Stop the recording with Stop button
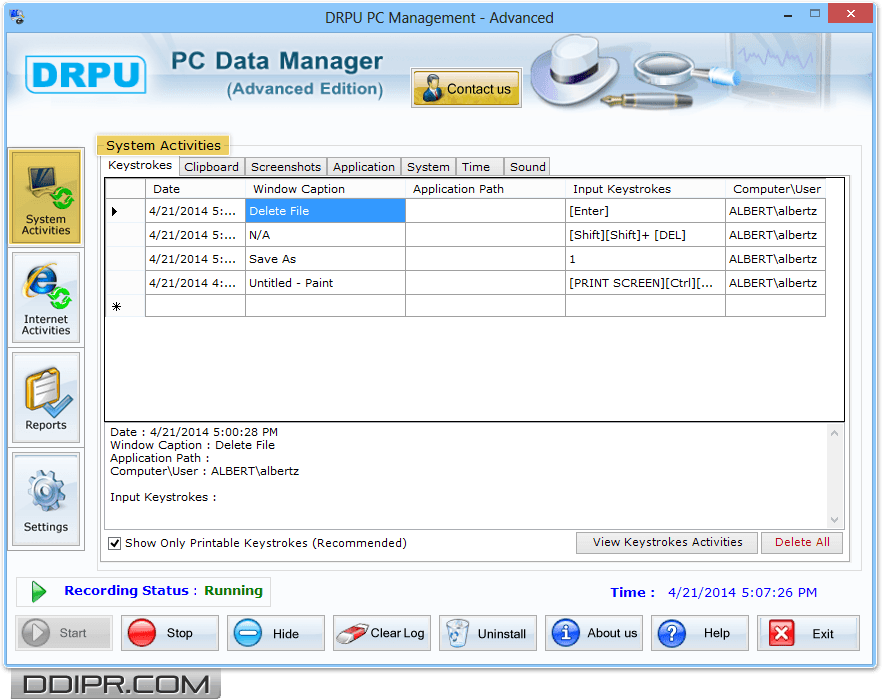 click(x=170, y=633)
